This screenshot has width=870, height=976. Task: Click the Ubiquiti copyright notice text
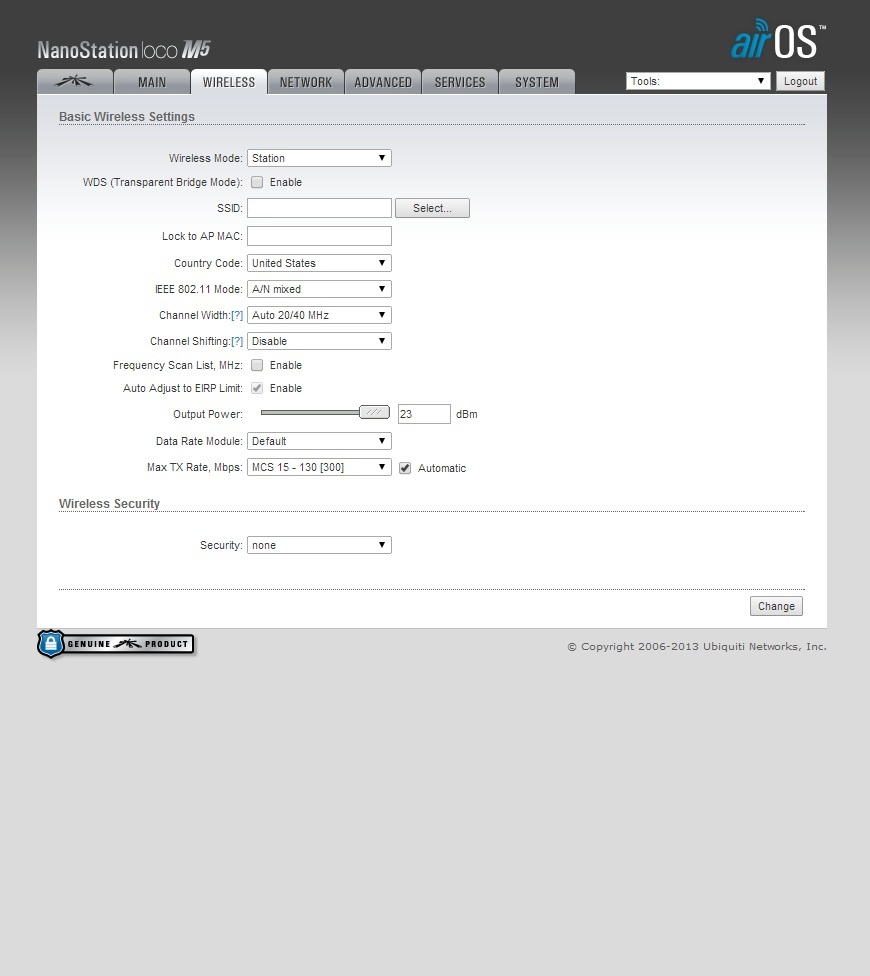click(x=697, y=647)
